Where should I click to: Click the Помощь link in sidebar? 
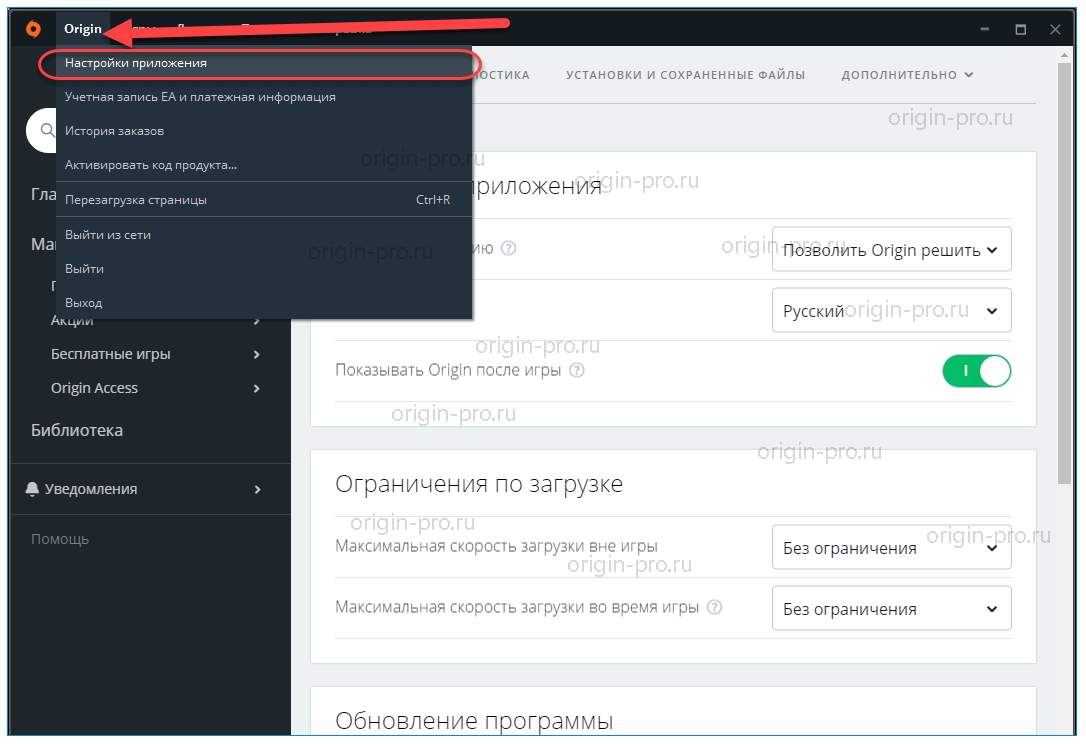pos(60,539)
